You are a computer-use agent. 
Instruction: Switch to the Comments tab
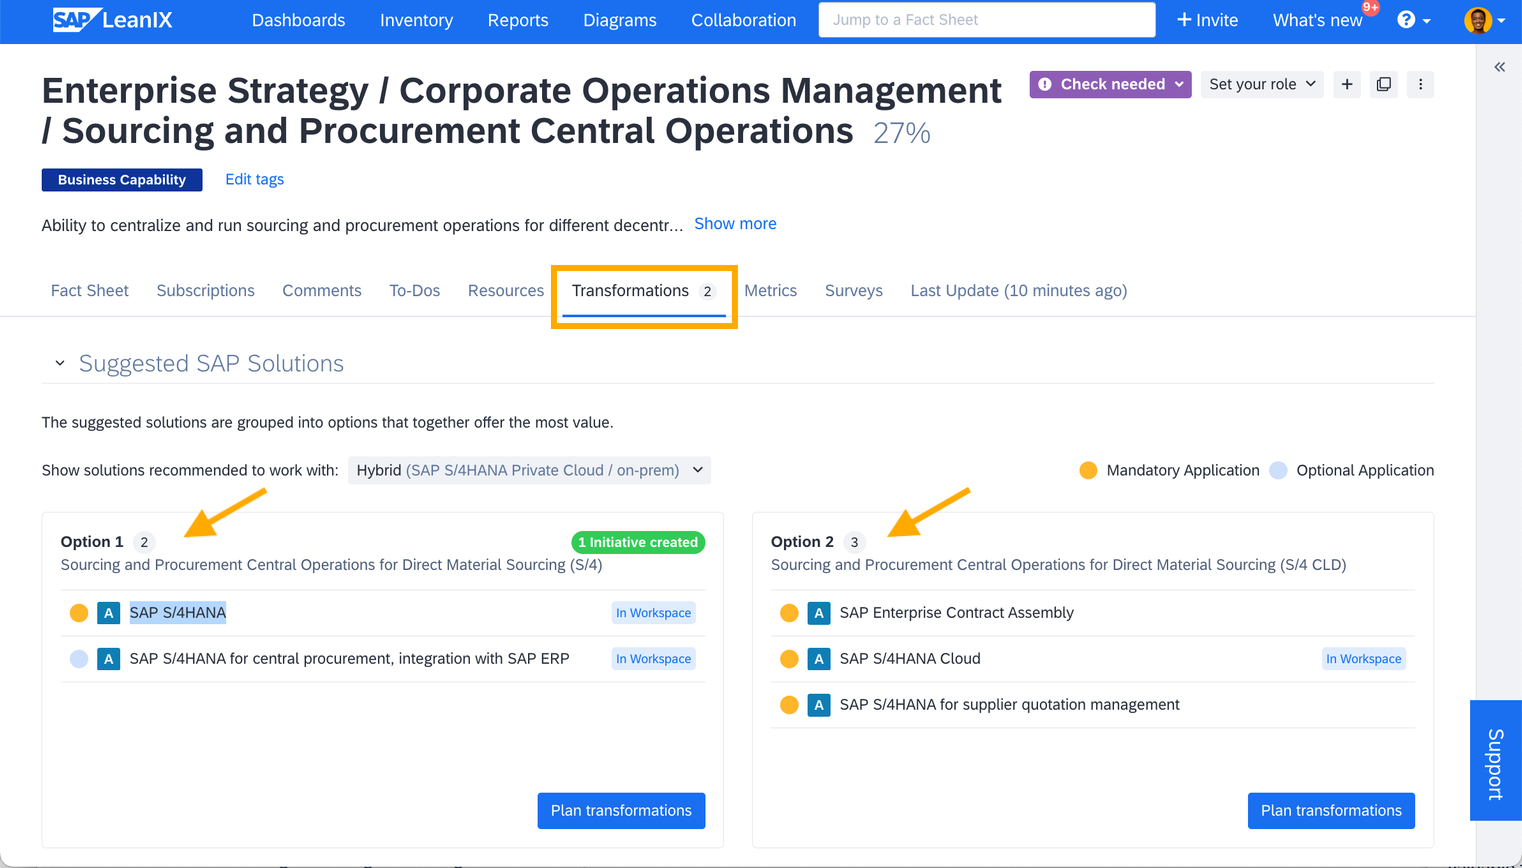[x=321, y=291]
